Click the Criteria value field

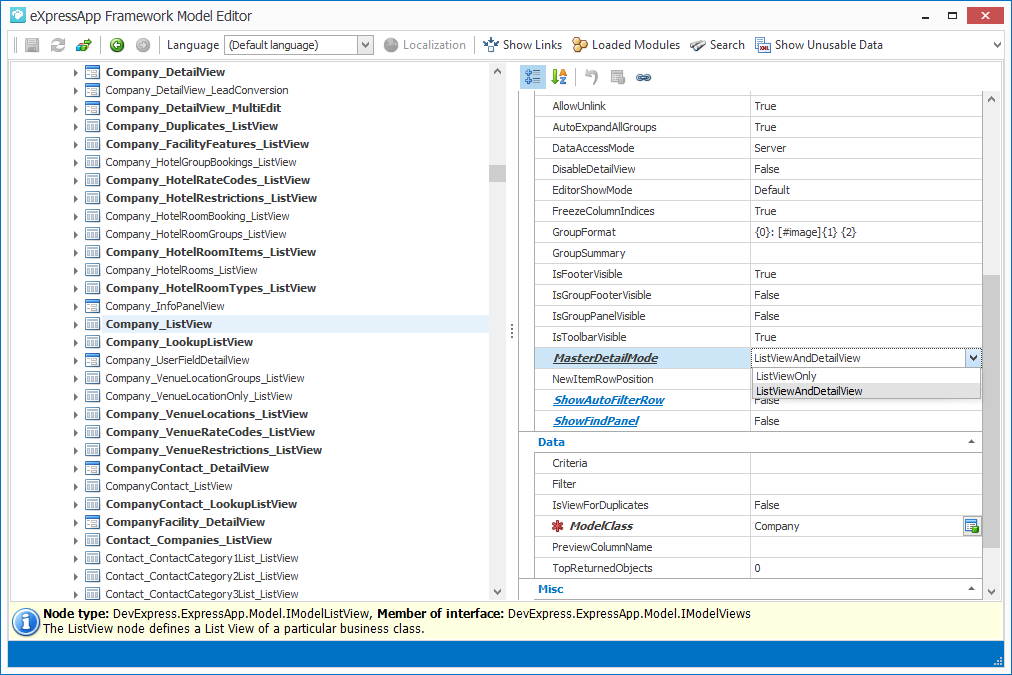click(866, 463)
